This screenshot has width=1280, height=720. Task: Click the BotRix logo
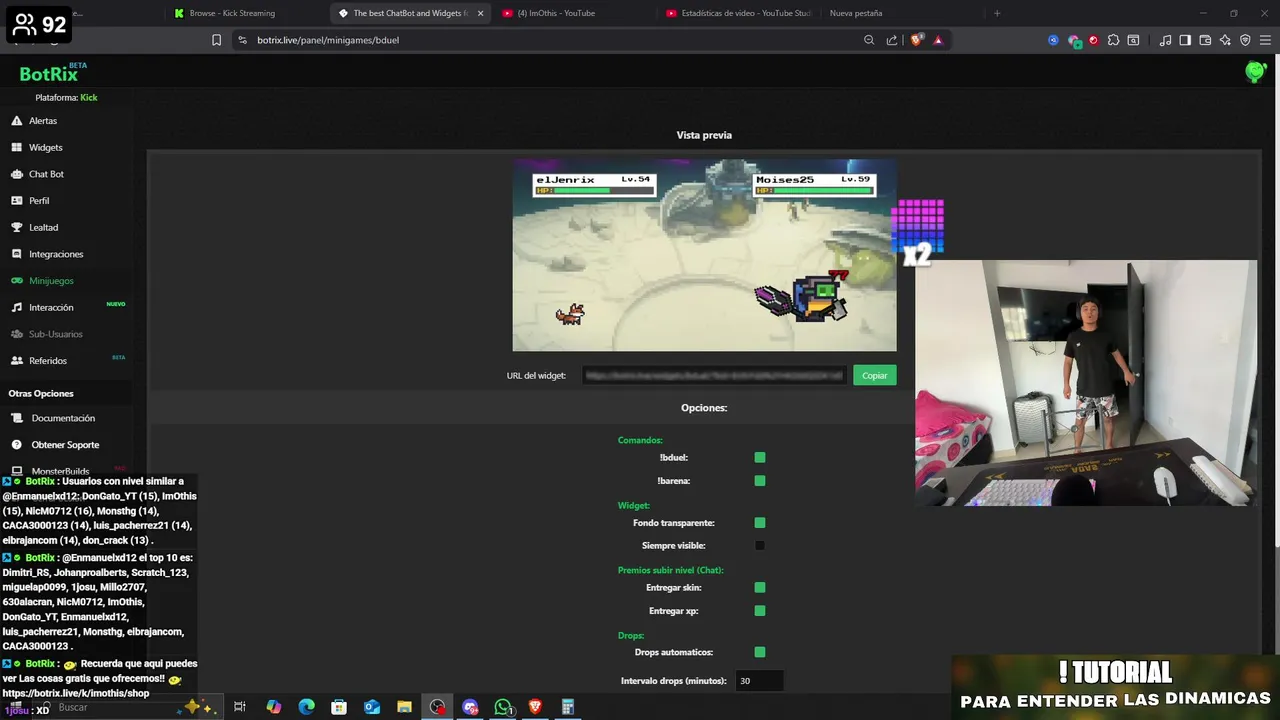49,74
